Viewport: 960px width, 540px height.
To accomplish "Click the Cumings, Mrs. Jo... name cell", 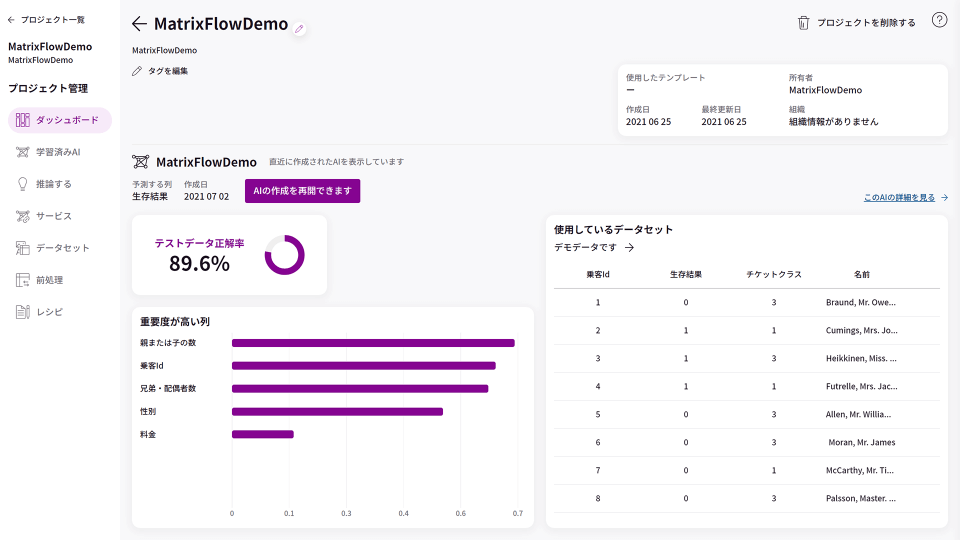I will pyautogui.click(x=861, y=331).
